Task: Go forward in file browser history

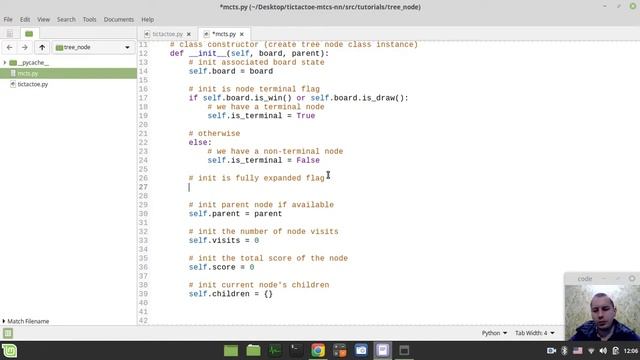Action: click(x=24, y=47)
